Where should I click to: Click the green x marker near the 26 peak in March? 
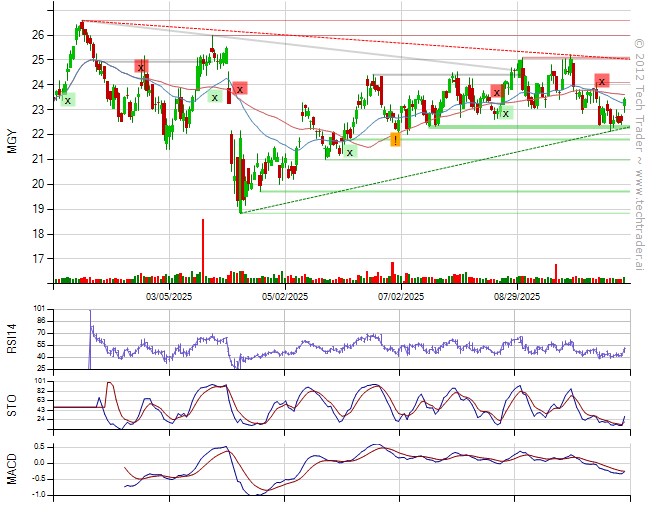click(x=214, y=97)
